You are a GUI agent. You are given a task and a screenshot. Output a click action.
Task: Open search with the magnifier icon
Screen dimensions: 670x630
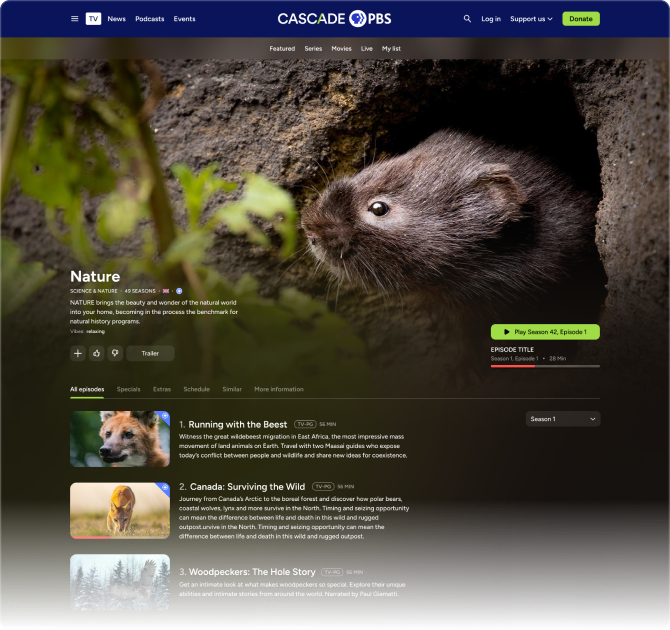coord(467,19)
